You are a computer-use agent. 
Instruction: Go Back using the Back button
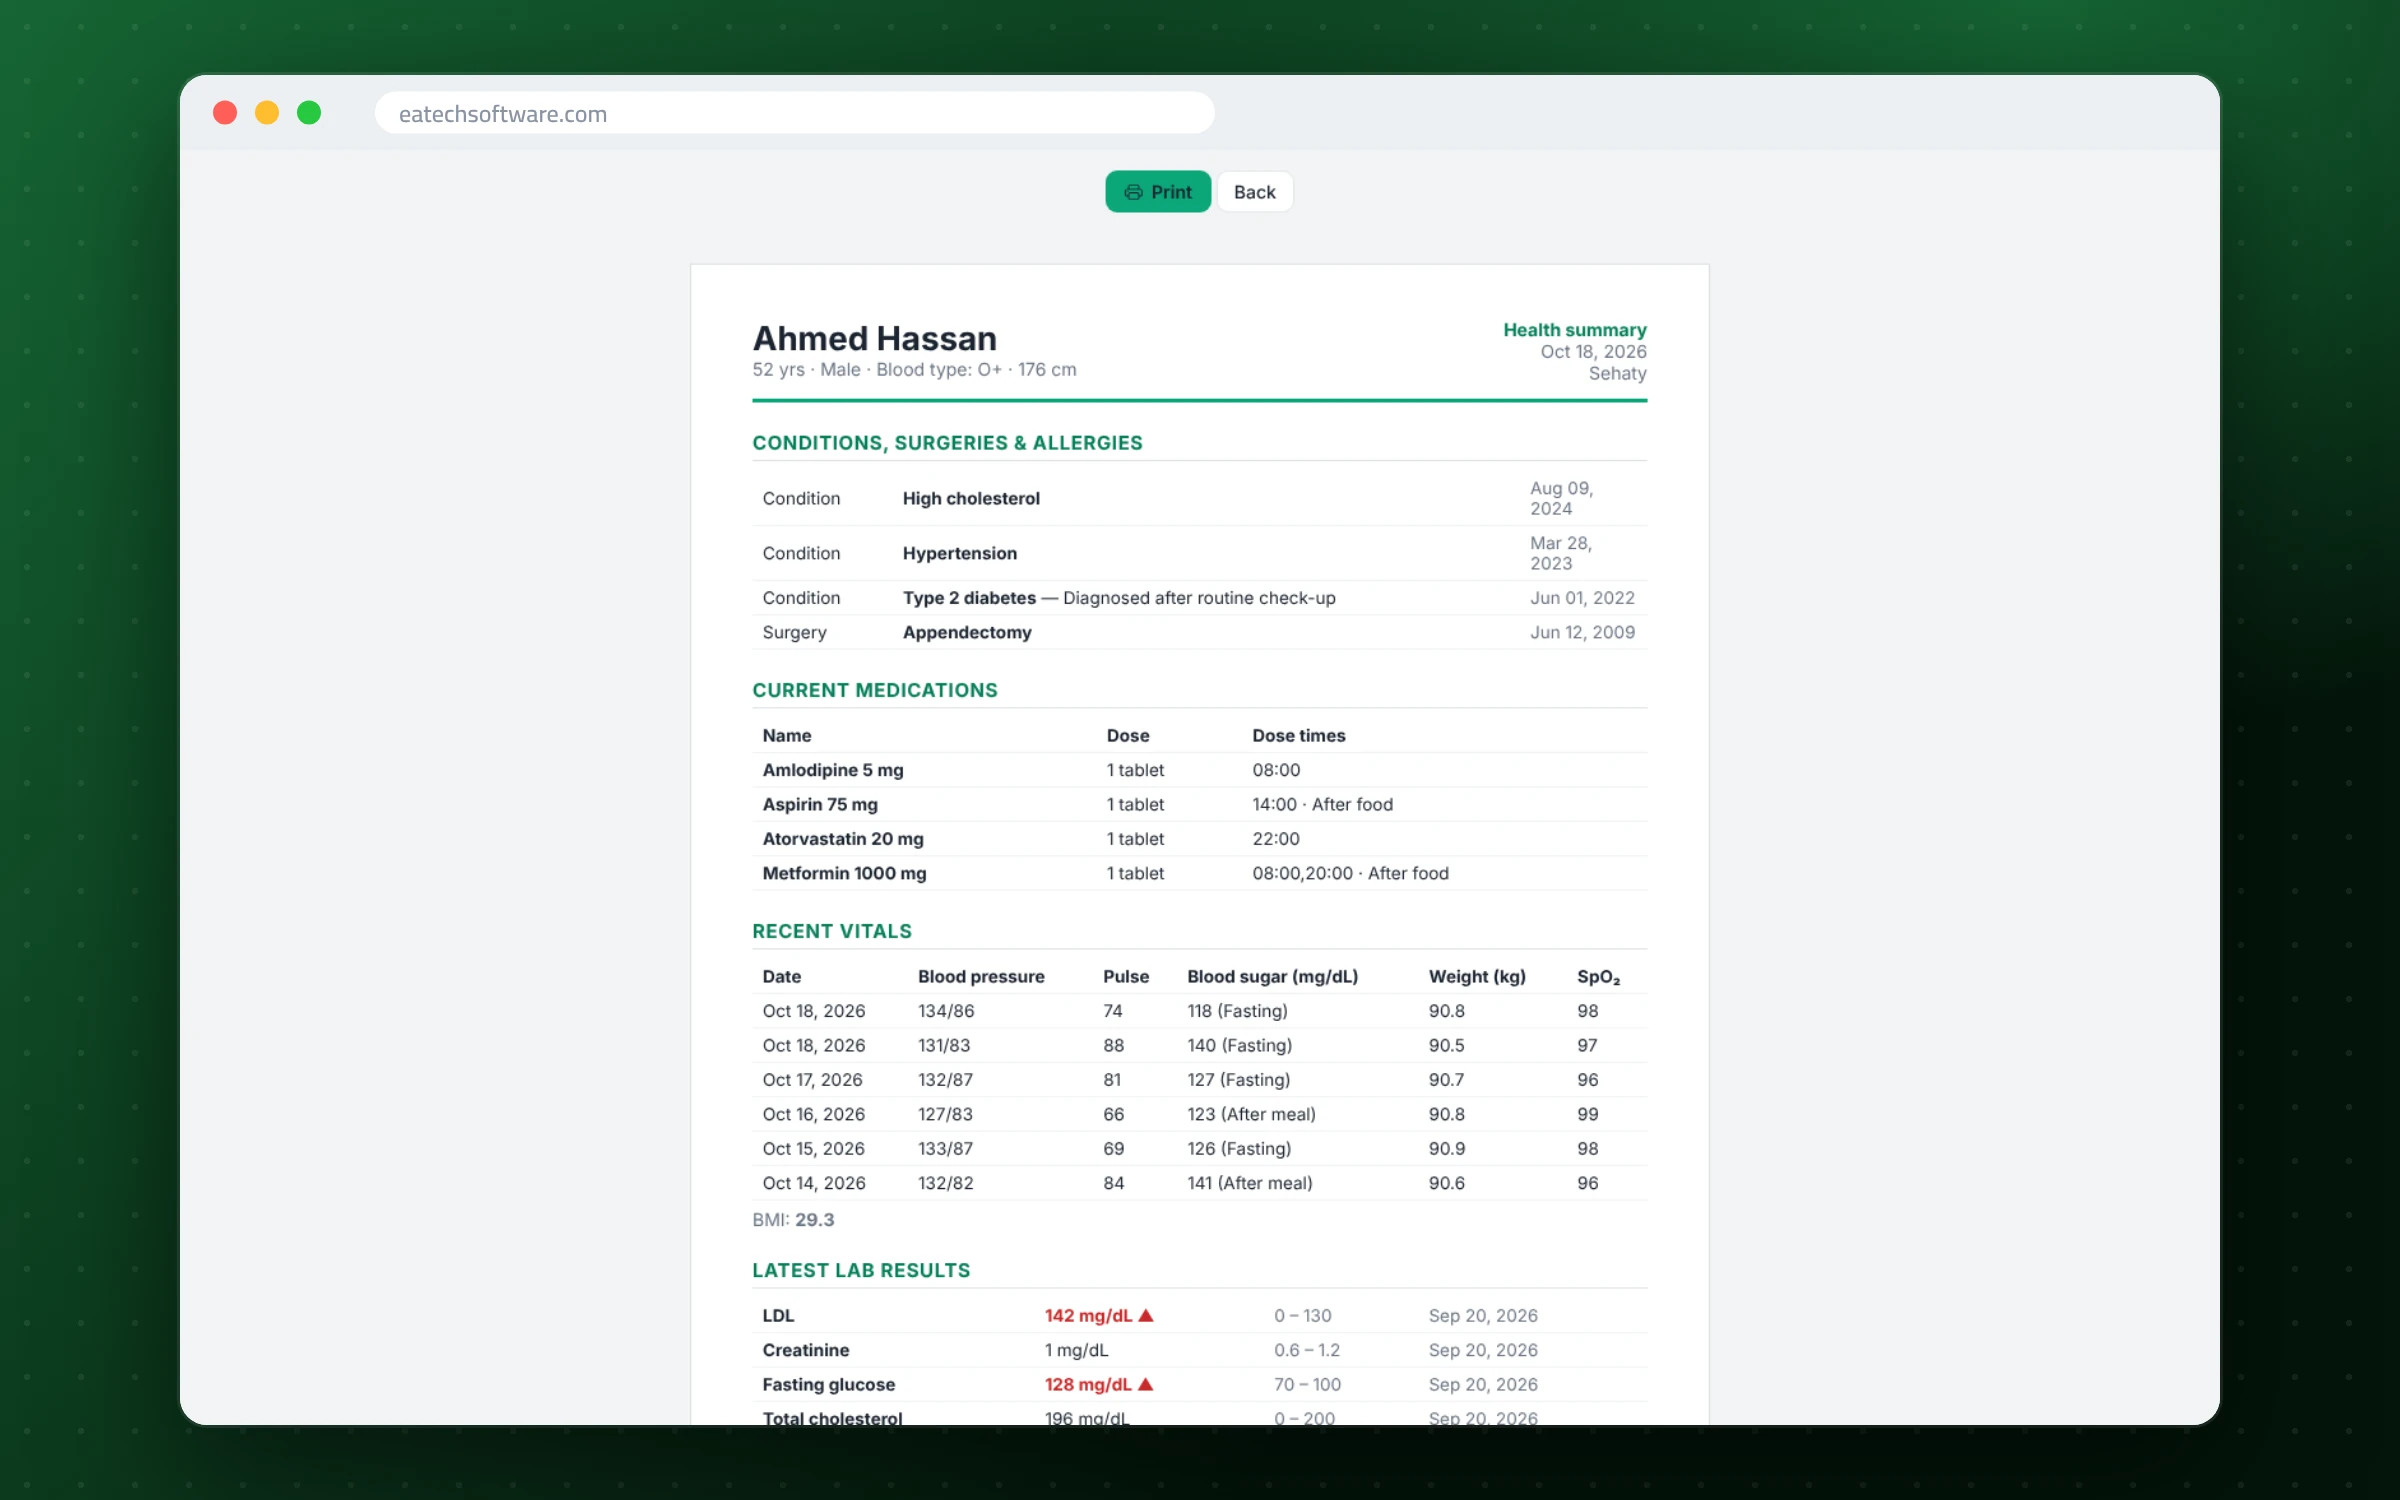click(1254, 192)
